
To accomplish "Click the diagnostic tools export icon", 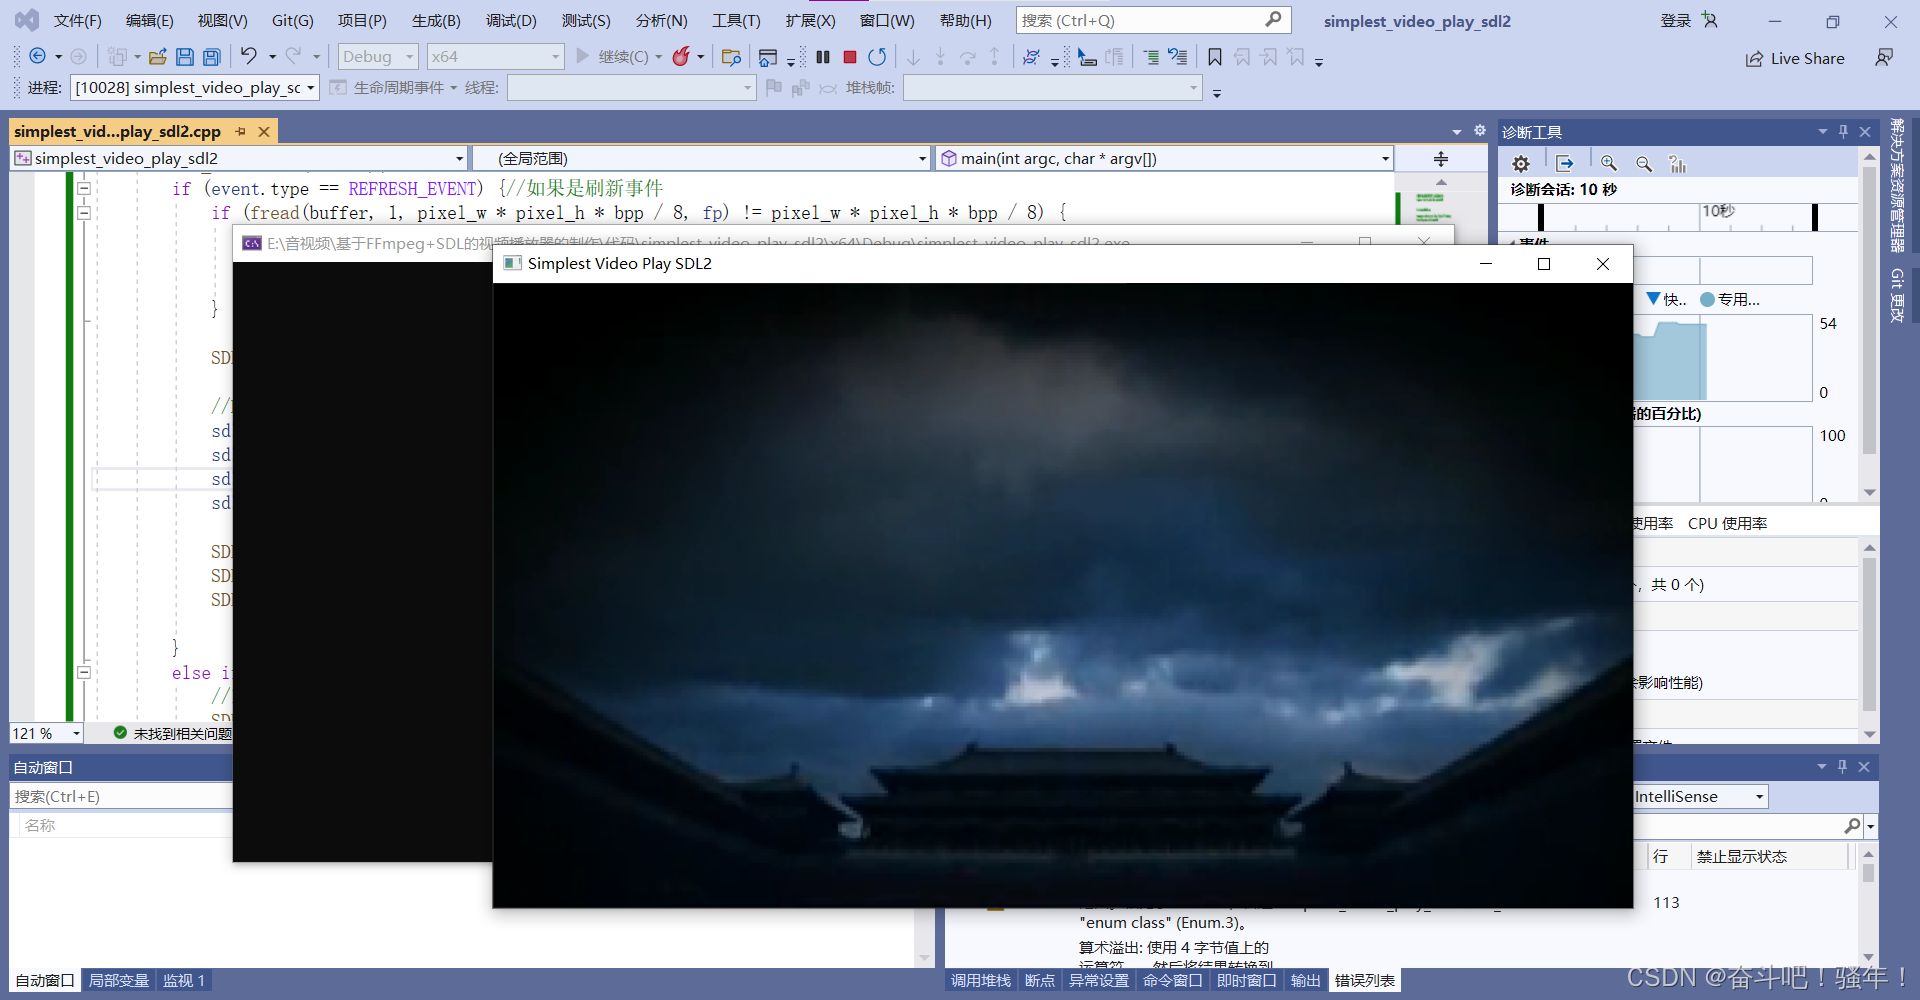I will [1565, 164].
